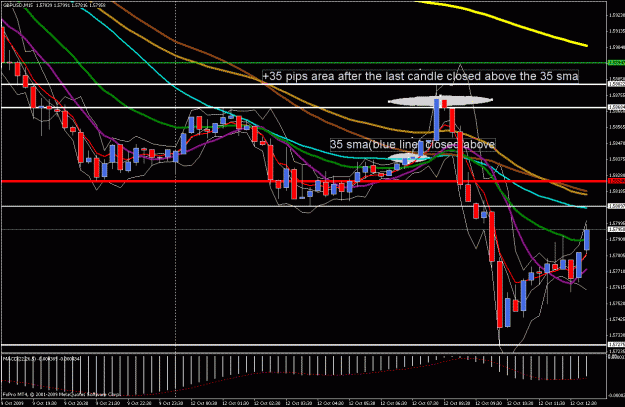Viewport: 625px width, 407px height.
Task: Click the '12 Oct 12:30' time axis label
Action: (x=582, y=403)
